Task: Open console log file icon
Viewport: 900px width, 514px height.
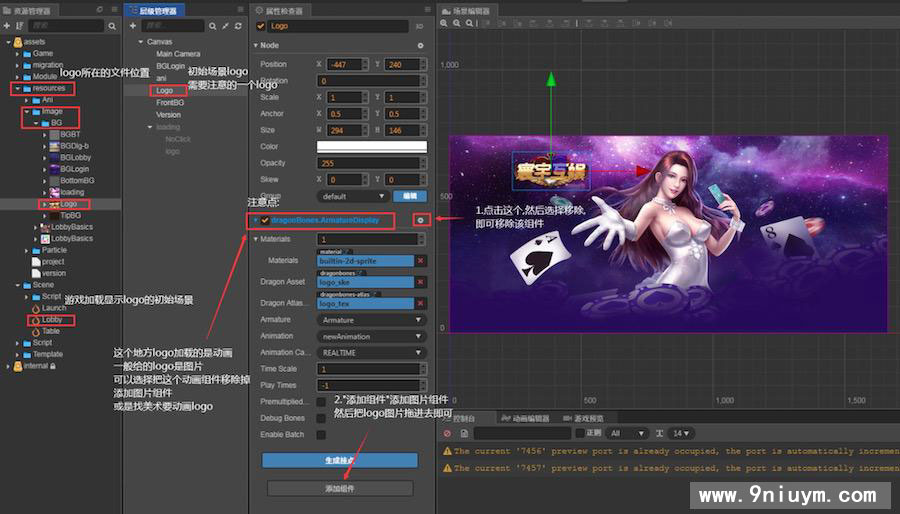Action: 464,433
